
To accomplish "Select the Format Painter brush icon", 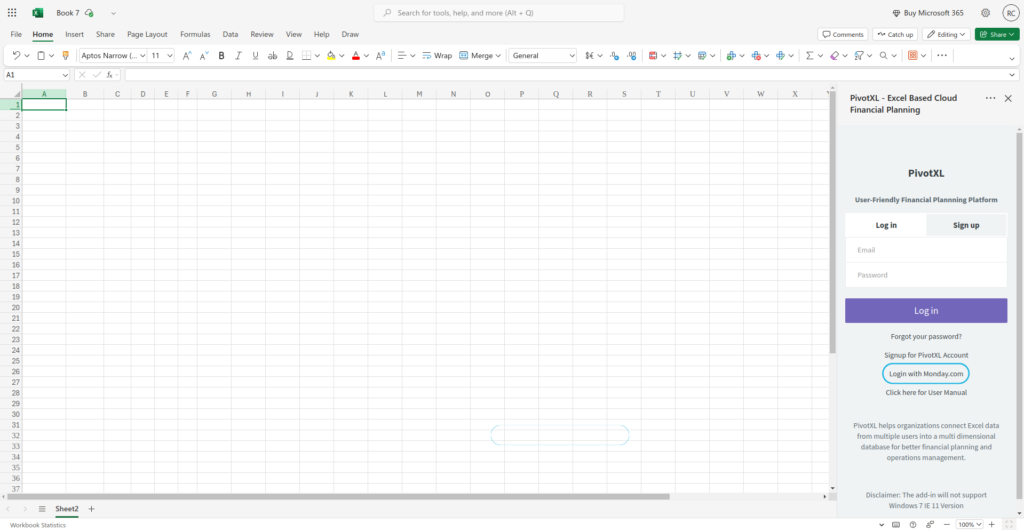I will (65, 55).
